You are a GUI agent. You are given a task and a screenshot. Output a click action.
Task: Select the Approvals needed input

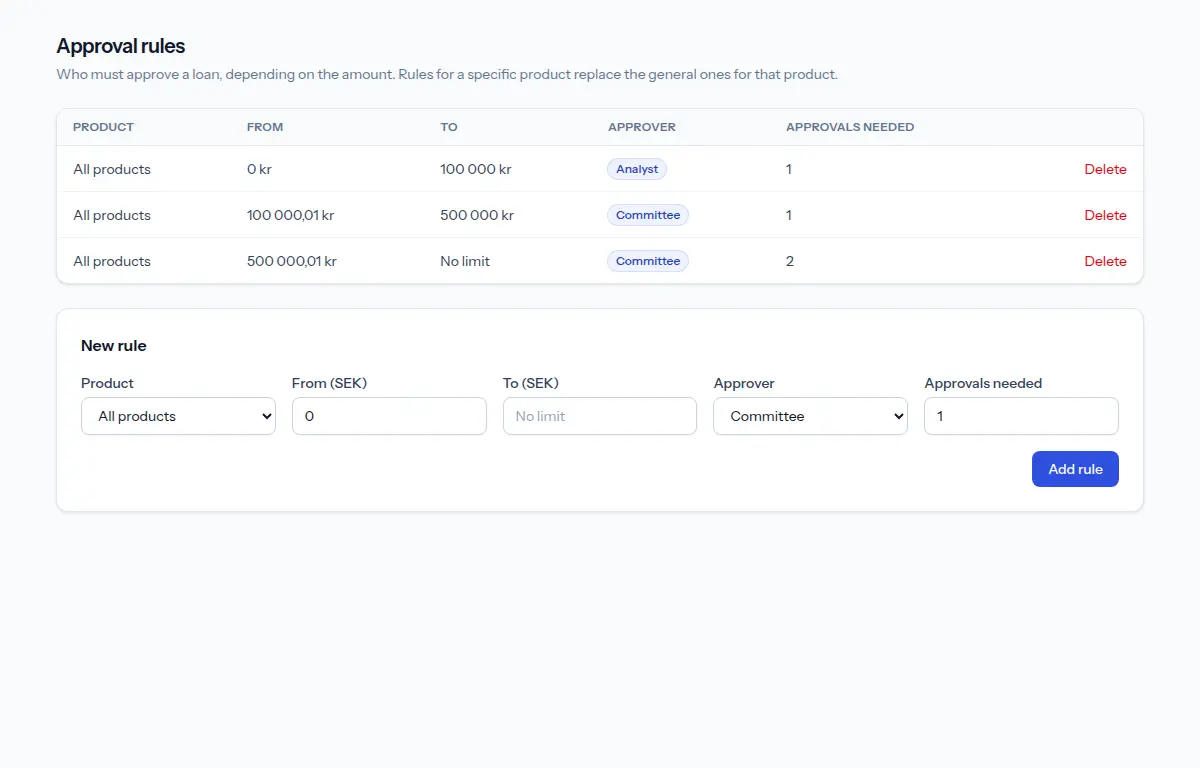click(1021, 416)
